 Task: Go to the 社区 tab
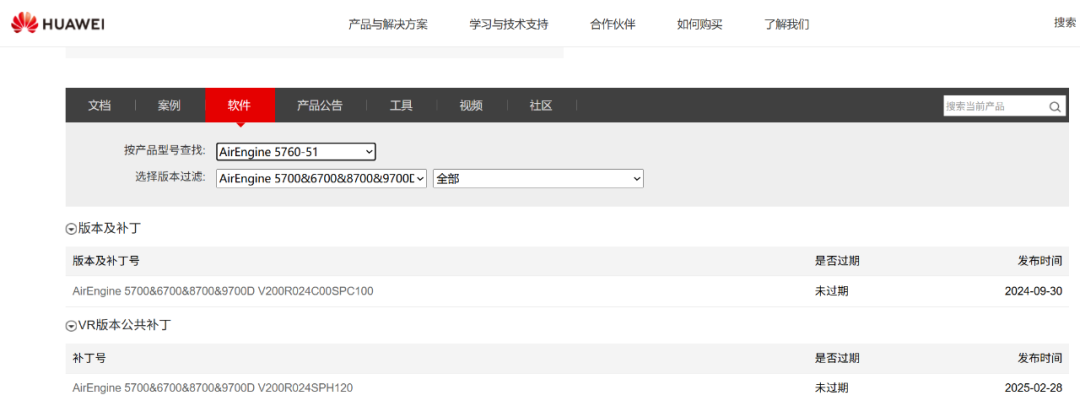(540, 106)
